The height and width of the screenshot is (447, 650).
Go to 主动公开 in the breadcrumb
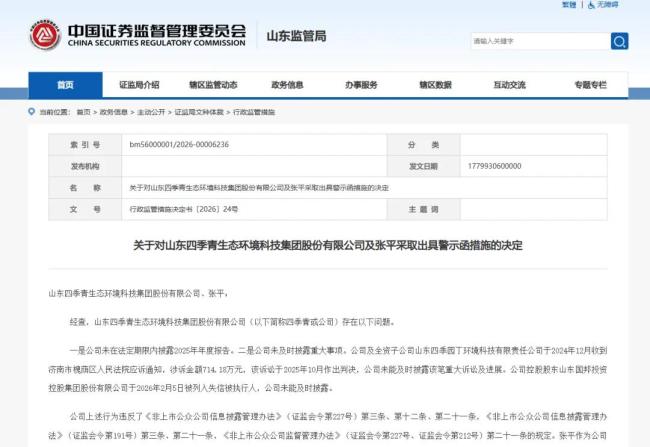coord(151,112)
